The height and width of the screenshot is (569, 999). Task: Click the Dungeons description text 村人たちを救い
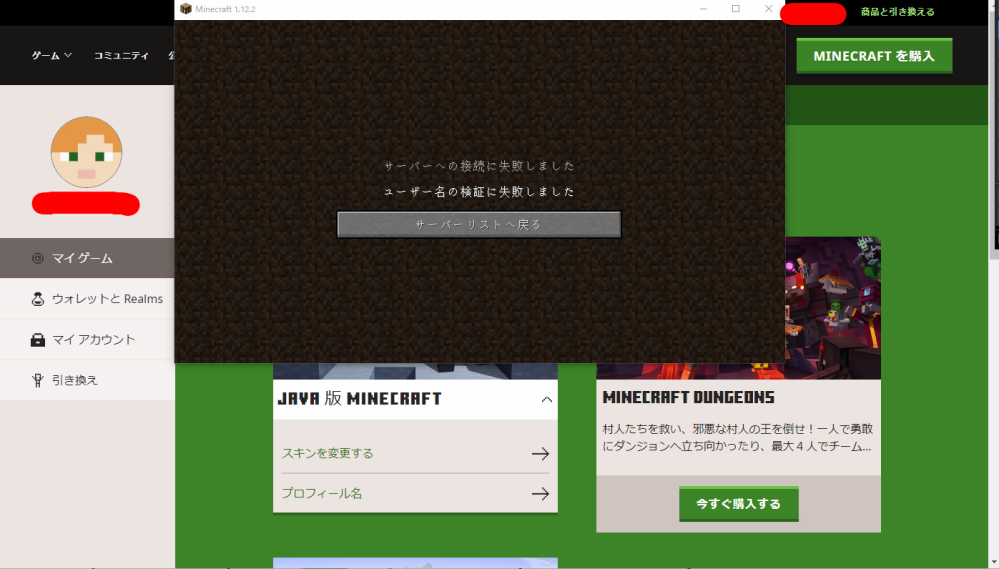(x=737, y=438)
